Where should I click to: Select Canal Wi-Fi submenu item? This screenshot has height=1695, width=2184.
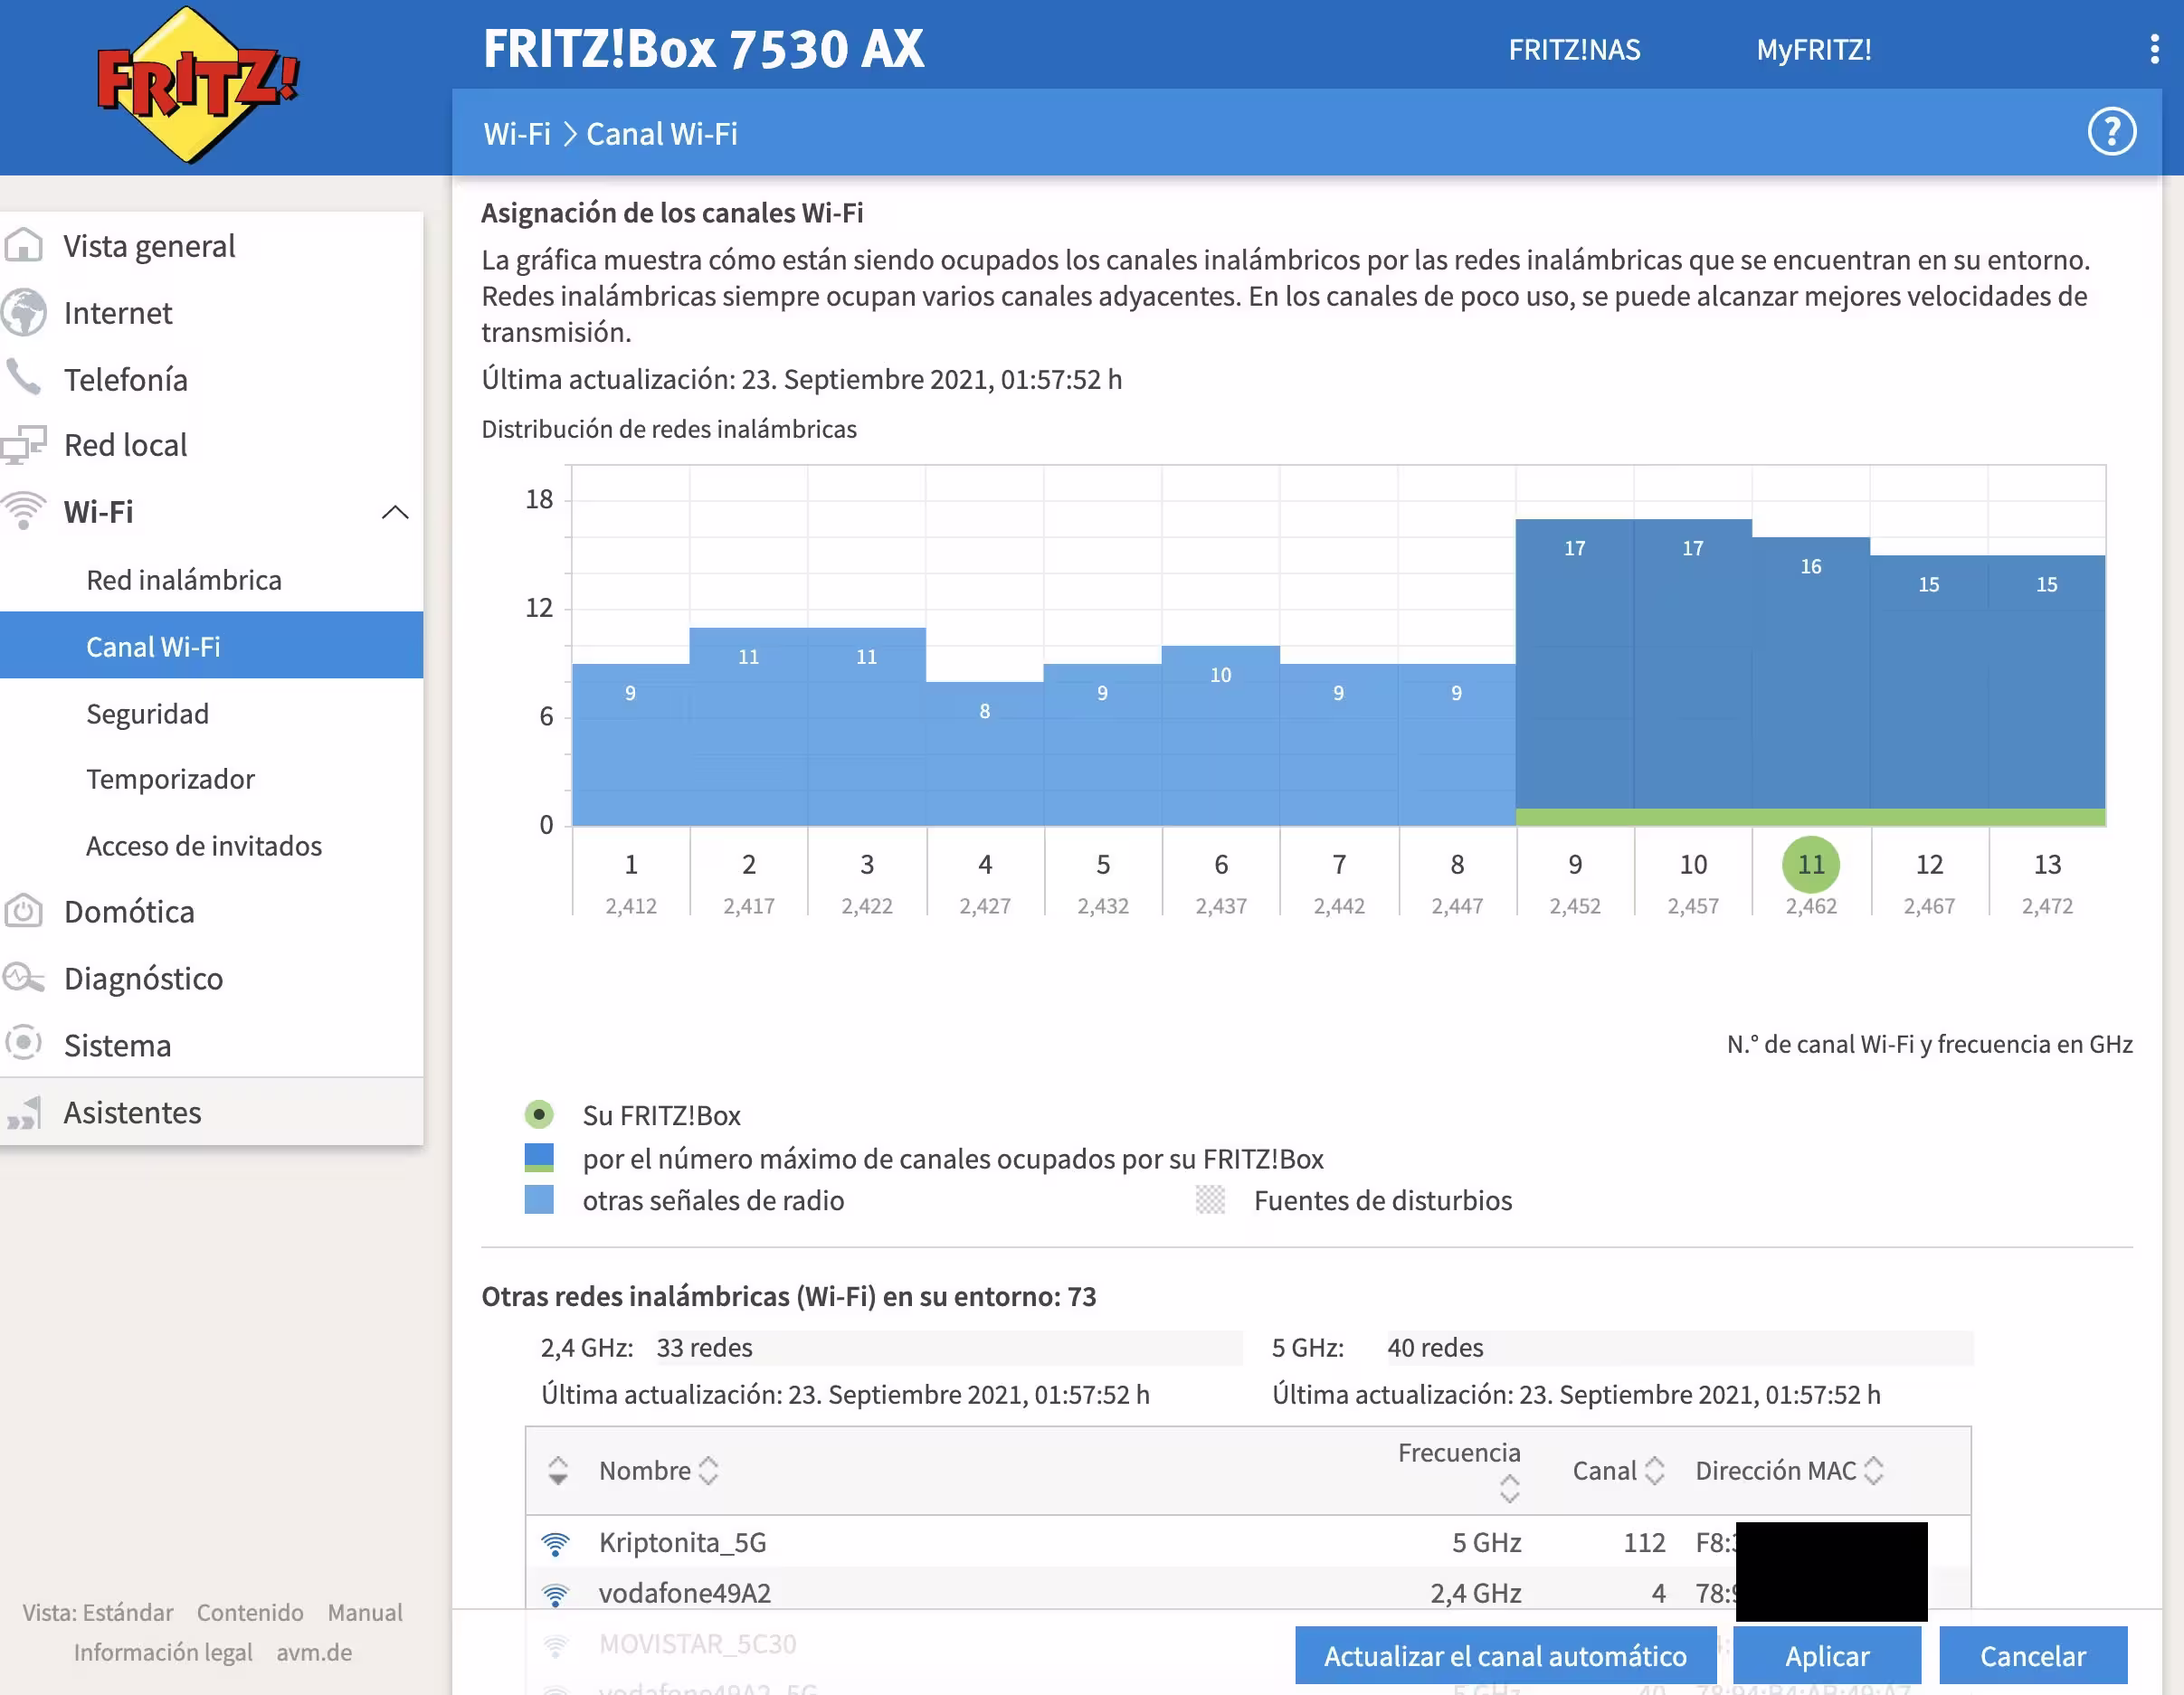point(212,646)
